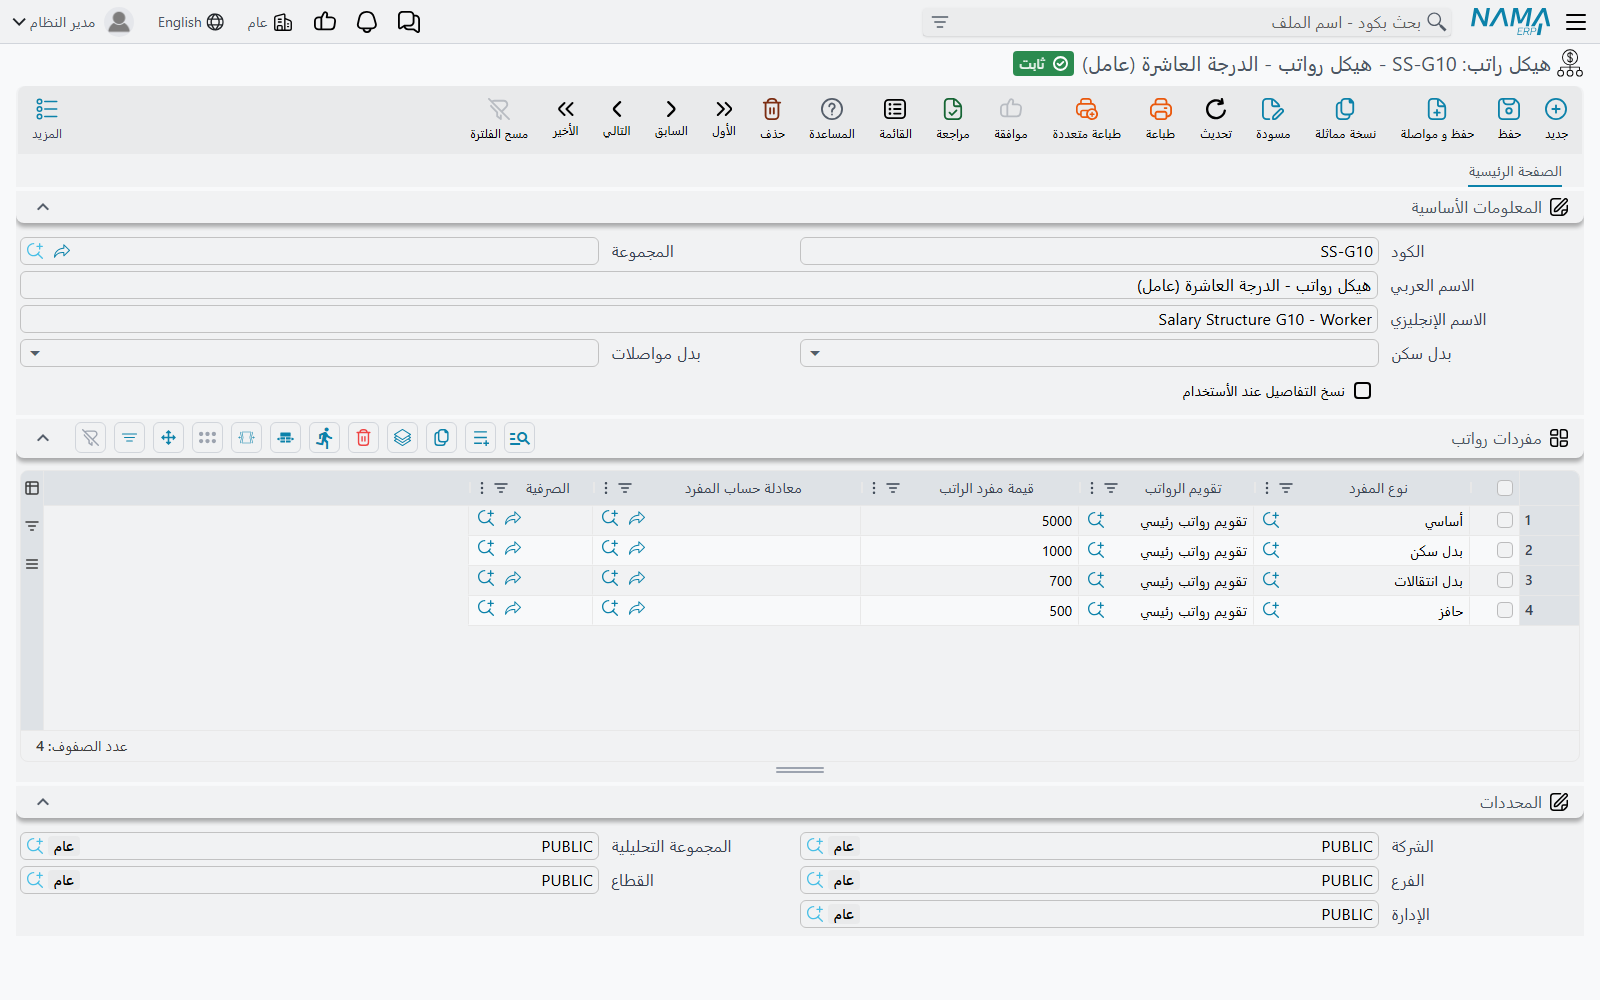Click the حذف delete toolbar icon
The width and height of the screenshot is (1600, 1000).
772,109
